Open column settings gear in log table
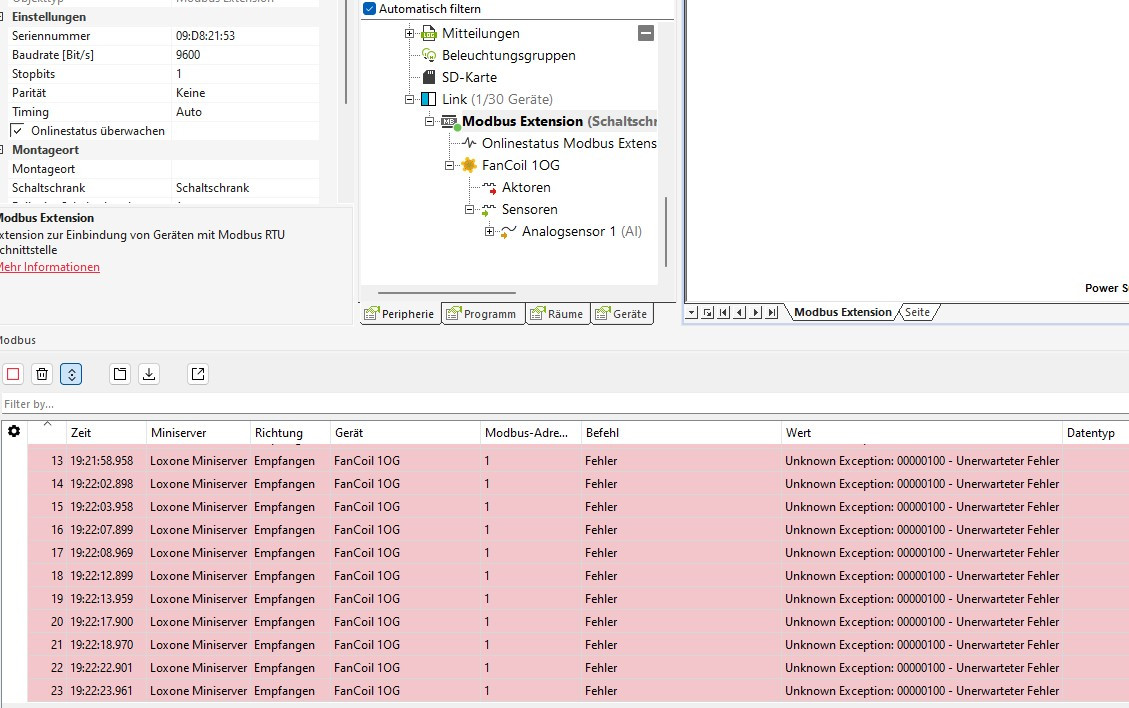Image resolution: width=1129 pixels, height=708 pixels. (x=14, y=432)
